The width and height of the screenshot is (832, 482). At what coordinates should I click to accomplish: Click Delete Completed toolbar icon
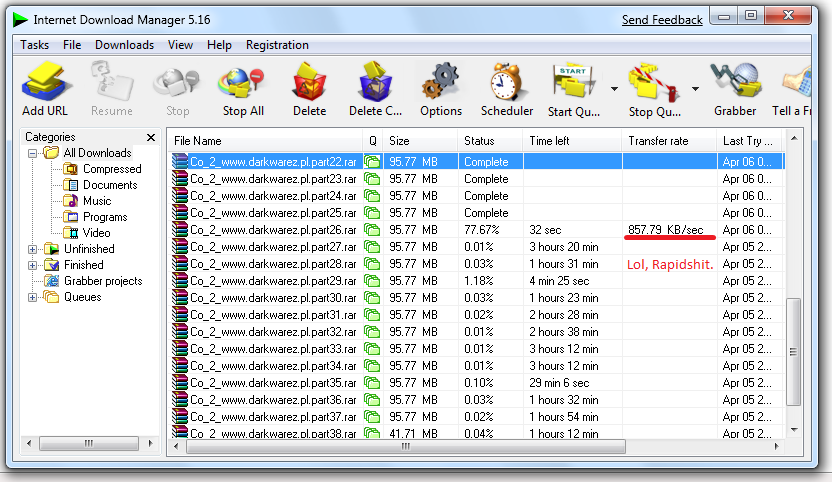tap(375, 81)
